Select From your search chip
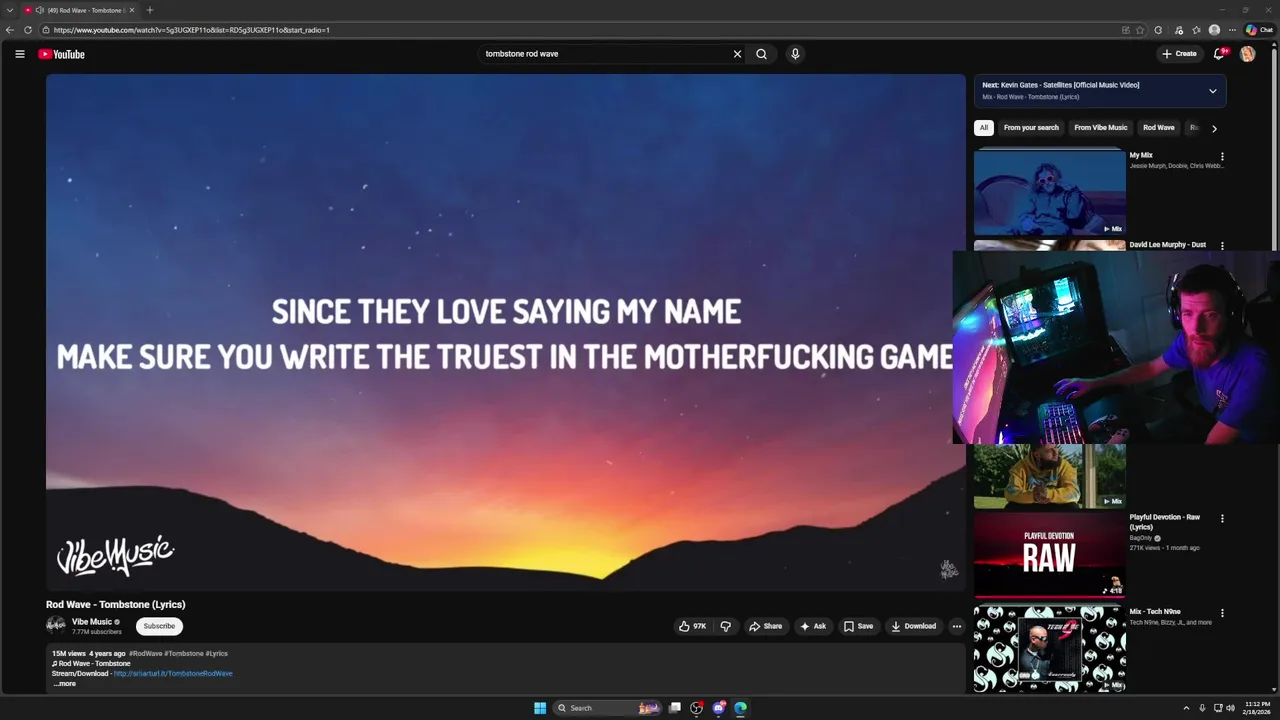The height and width of the screenshot is (720, 1280). [x=1031, y=128]
